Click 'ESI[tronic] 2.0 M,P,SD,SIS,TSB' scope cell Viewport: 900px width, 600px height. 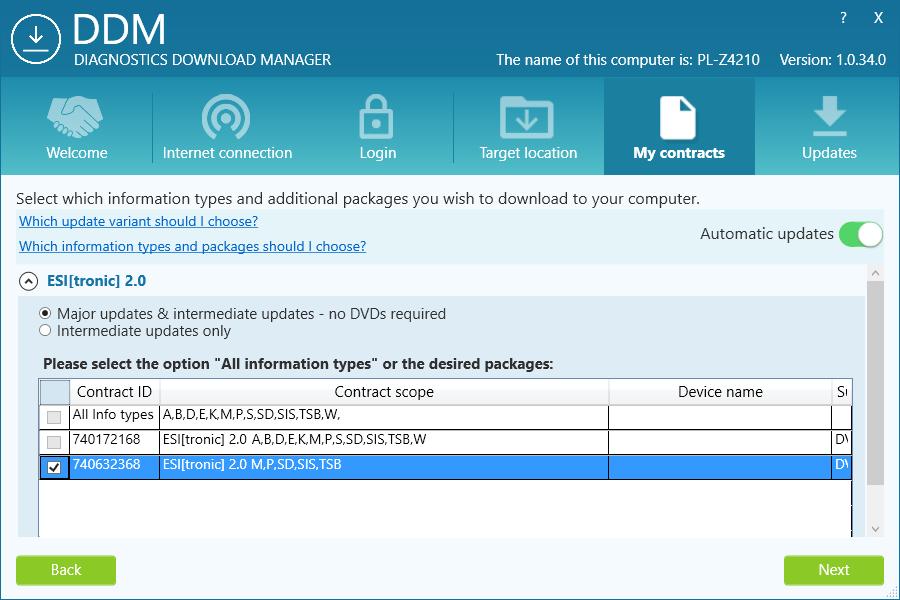pyautogui.click(x=384, y=467)
